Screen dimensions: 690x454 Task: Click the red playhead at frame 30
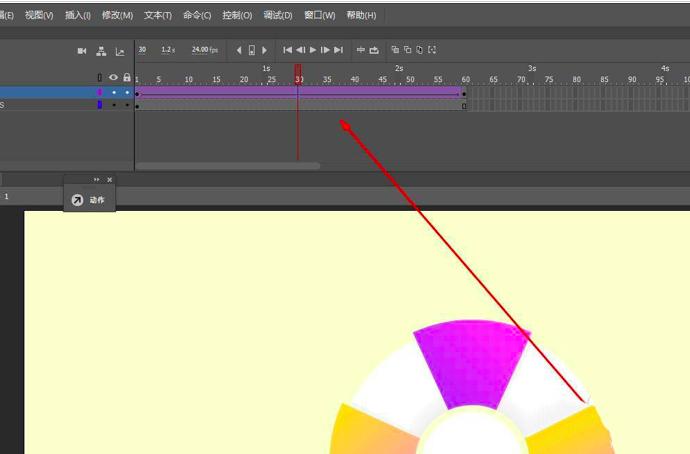[298, 74]
